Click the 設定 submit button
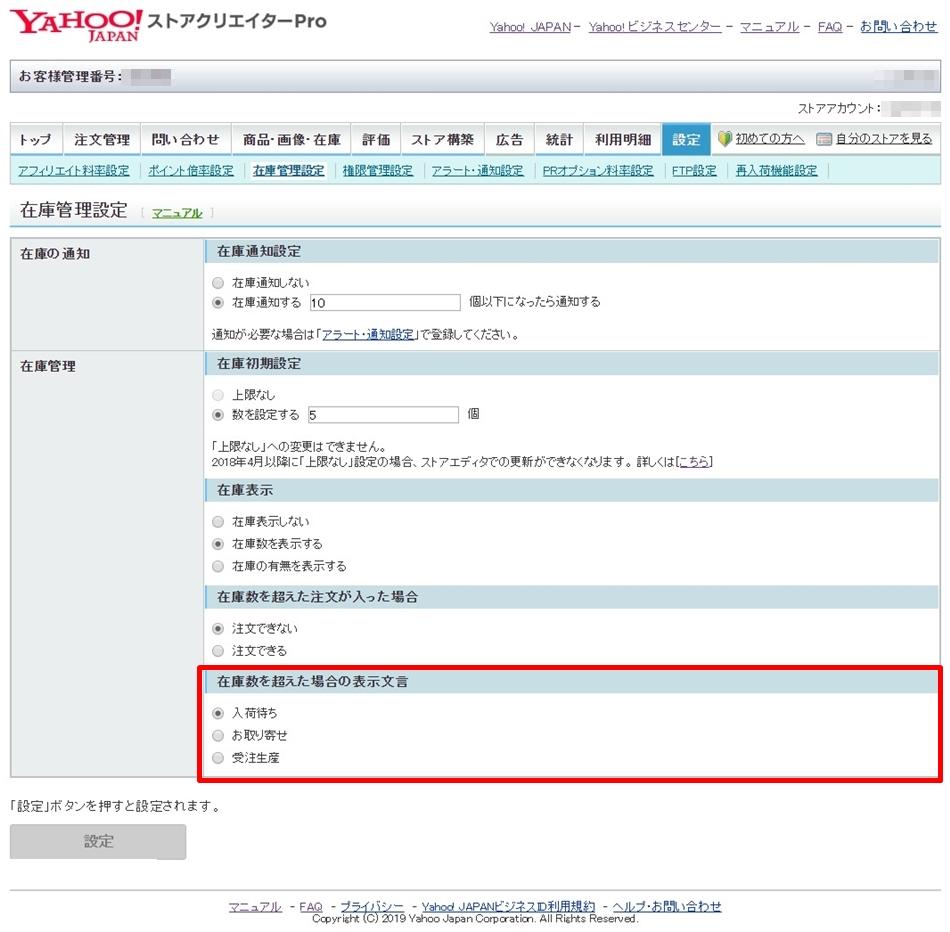This screenshot has width=950, height=932. point(98,842)
